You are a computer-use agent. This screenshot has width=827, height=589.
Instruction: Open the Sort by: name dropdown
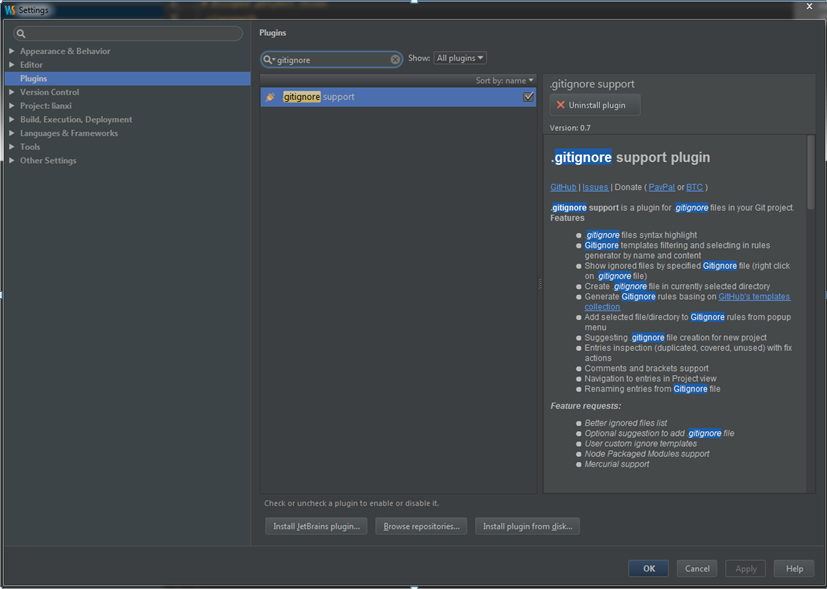point(504,81)
